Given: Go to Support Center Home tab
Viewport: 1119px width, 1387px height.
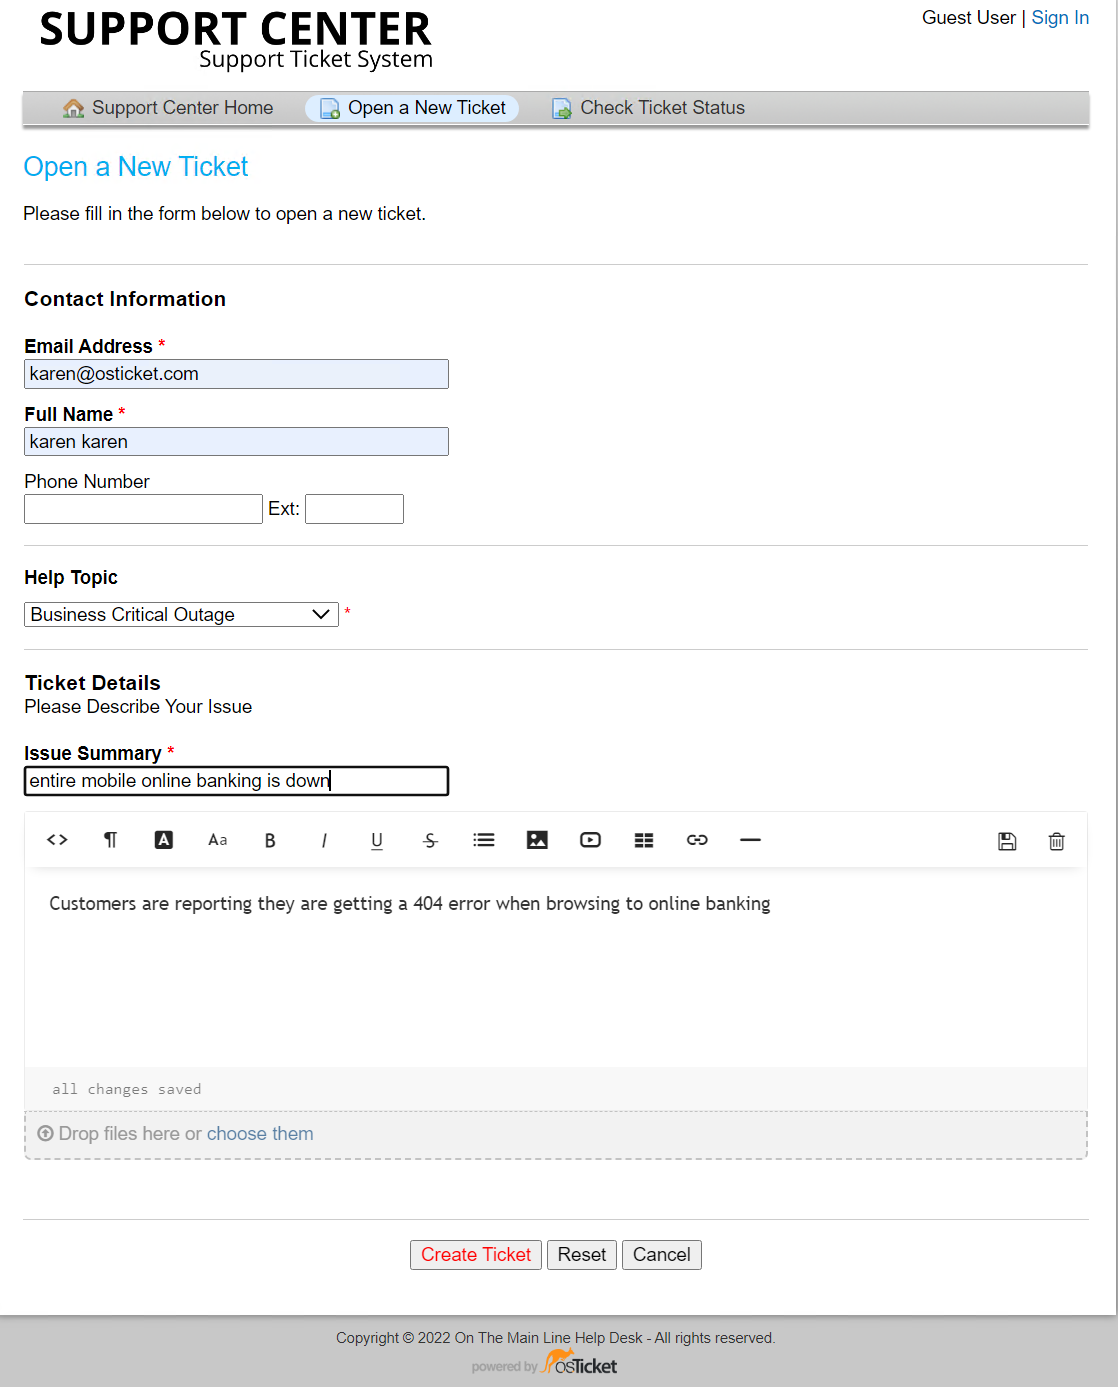Looking at the screenshot, I should (x=168, y=108).
